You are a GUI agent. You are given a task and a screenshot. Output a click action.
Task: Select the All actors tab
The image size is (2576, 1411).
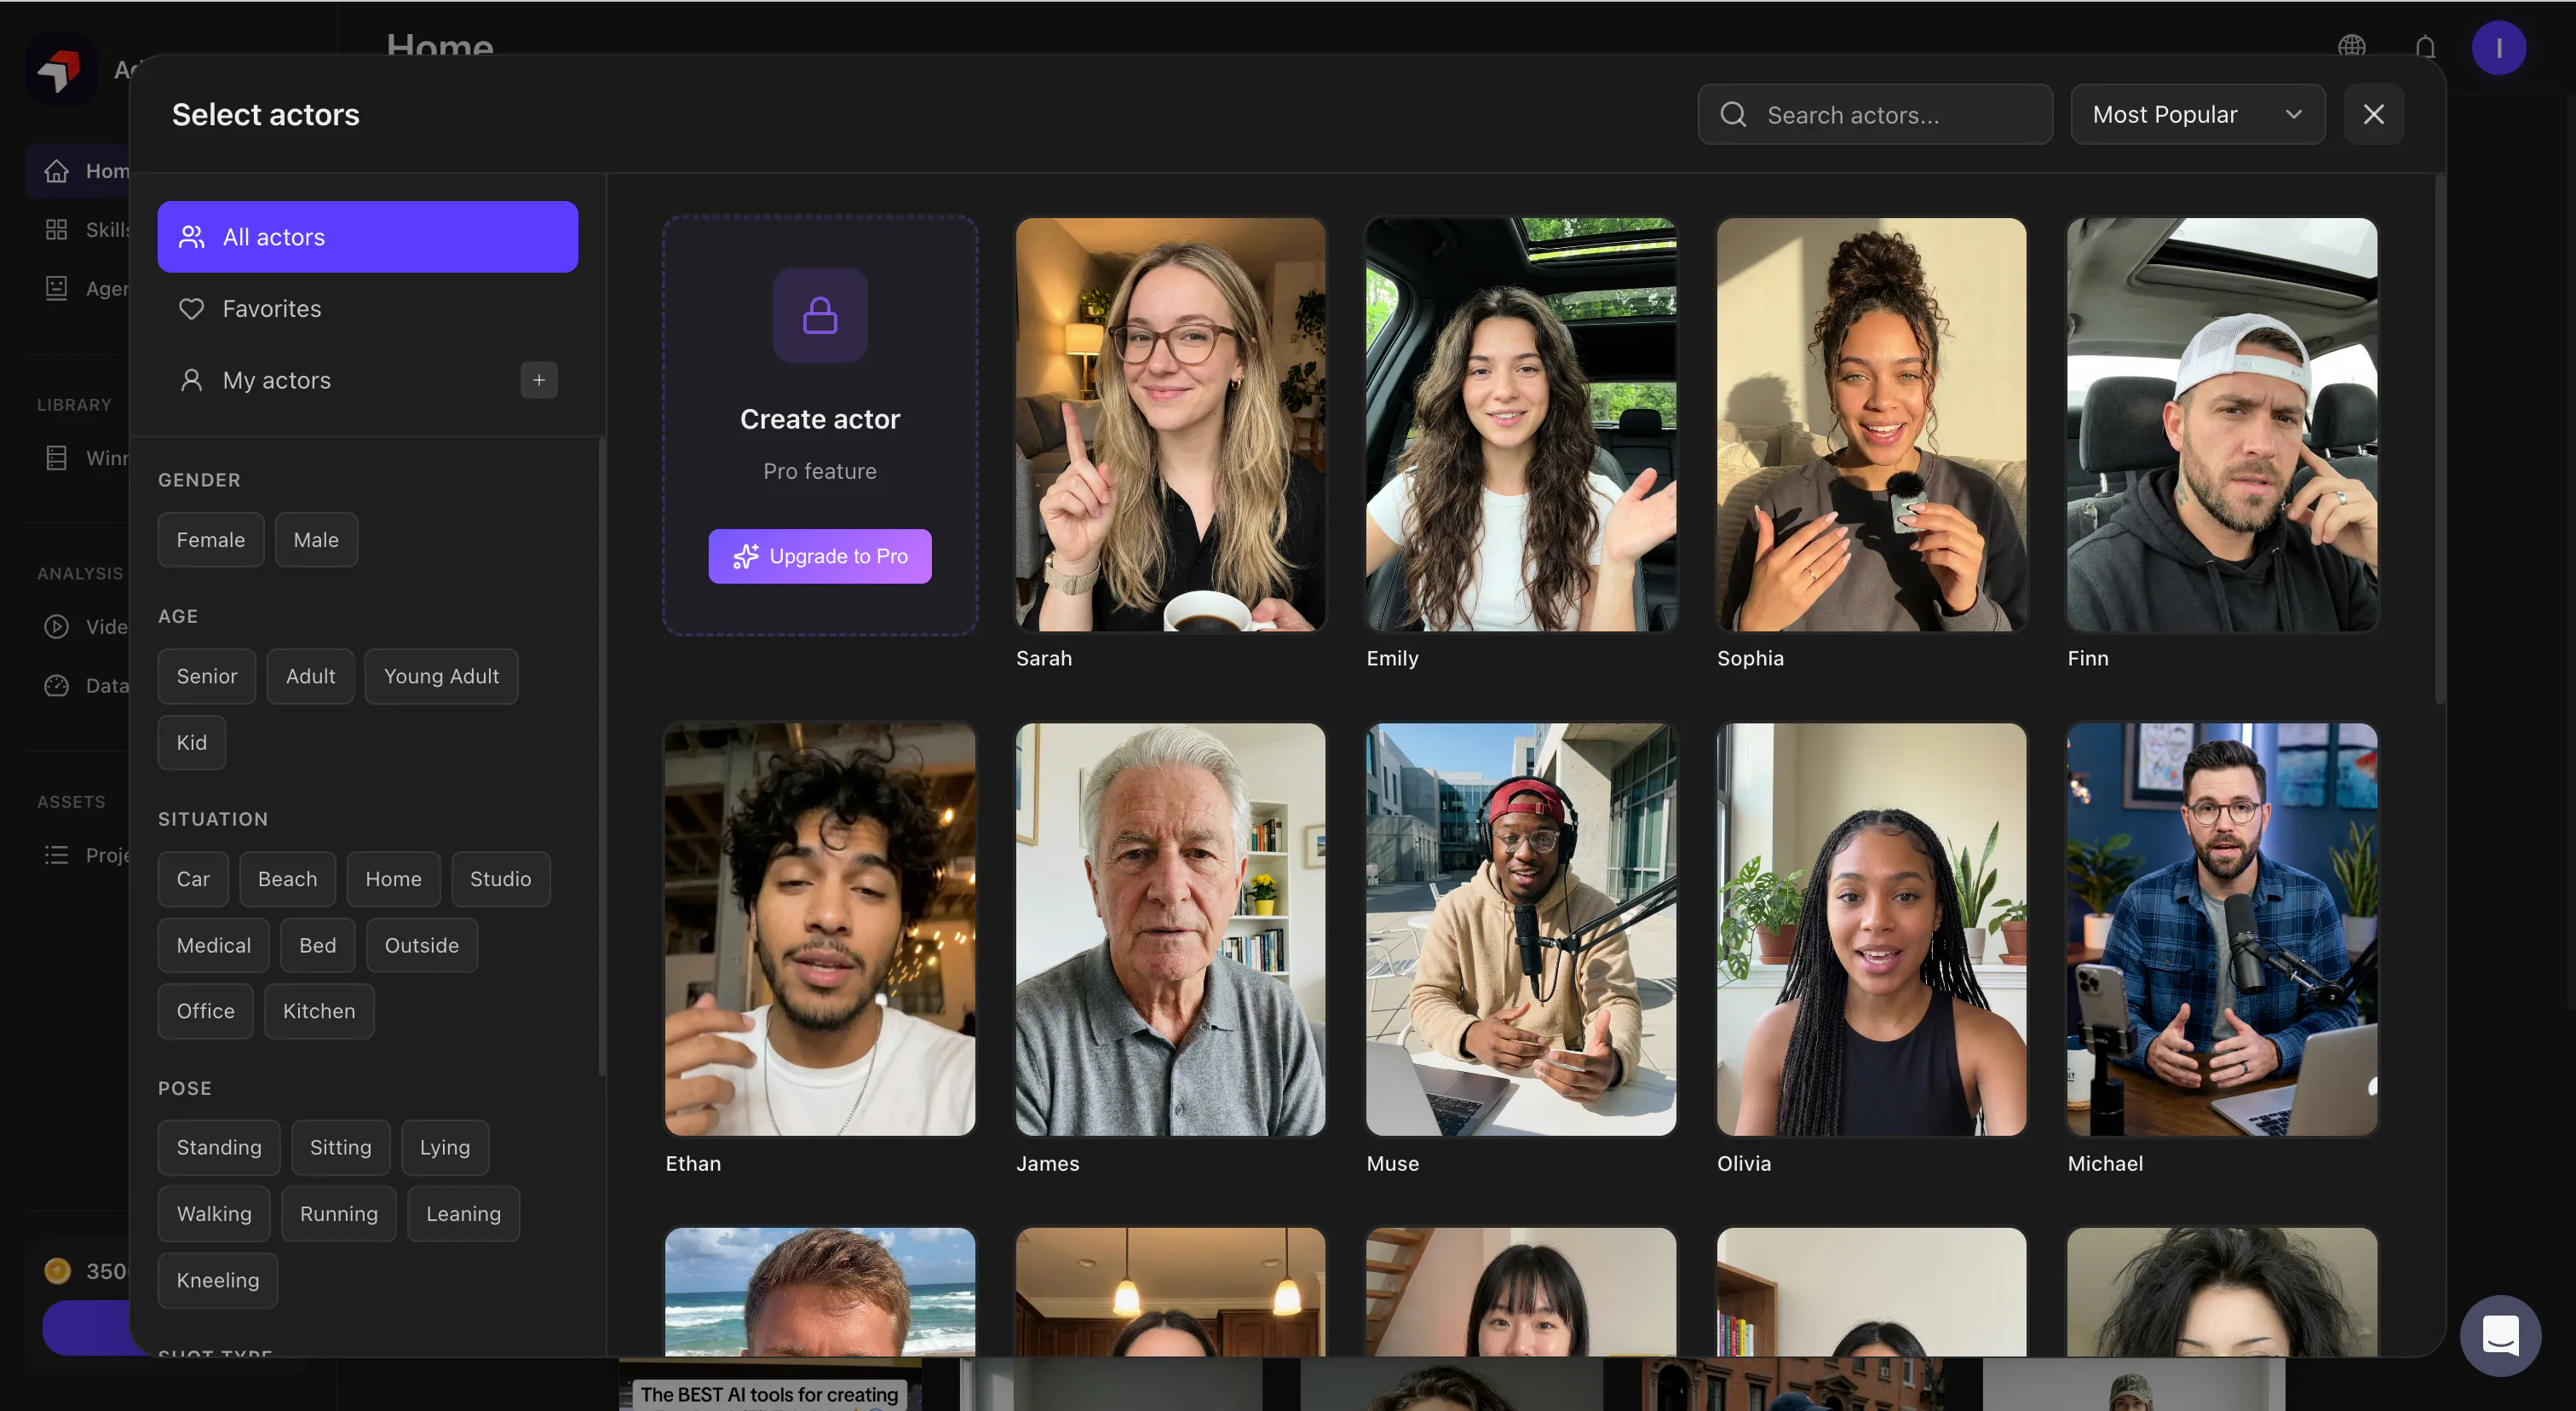tap(368, 237)
